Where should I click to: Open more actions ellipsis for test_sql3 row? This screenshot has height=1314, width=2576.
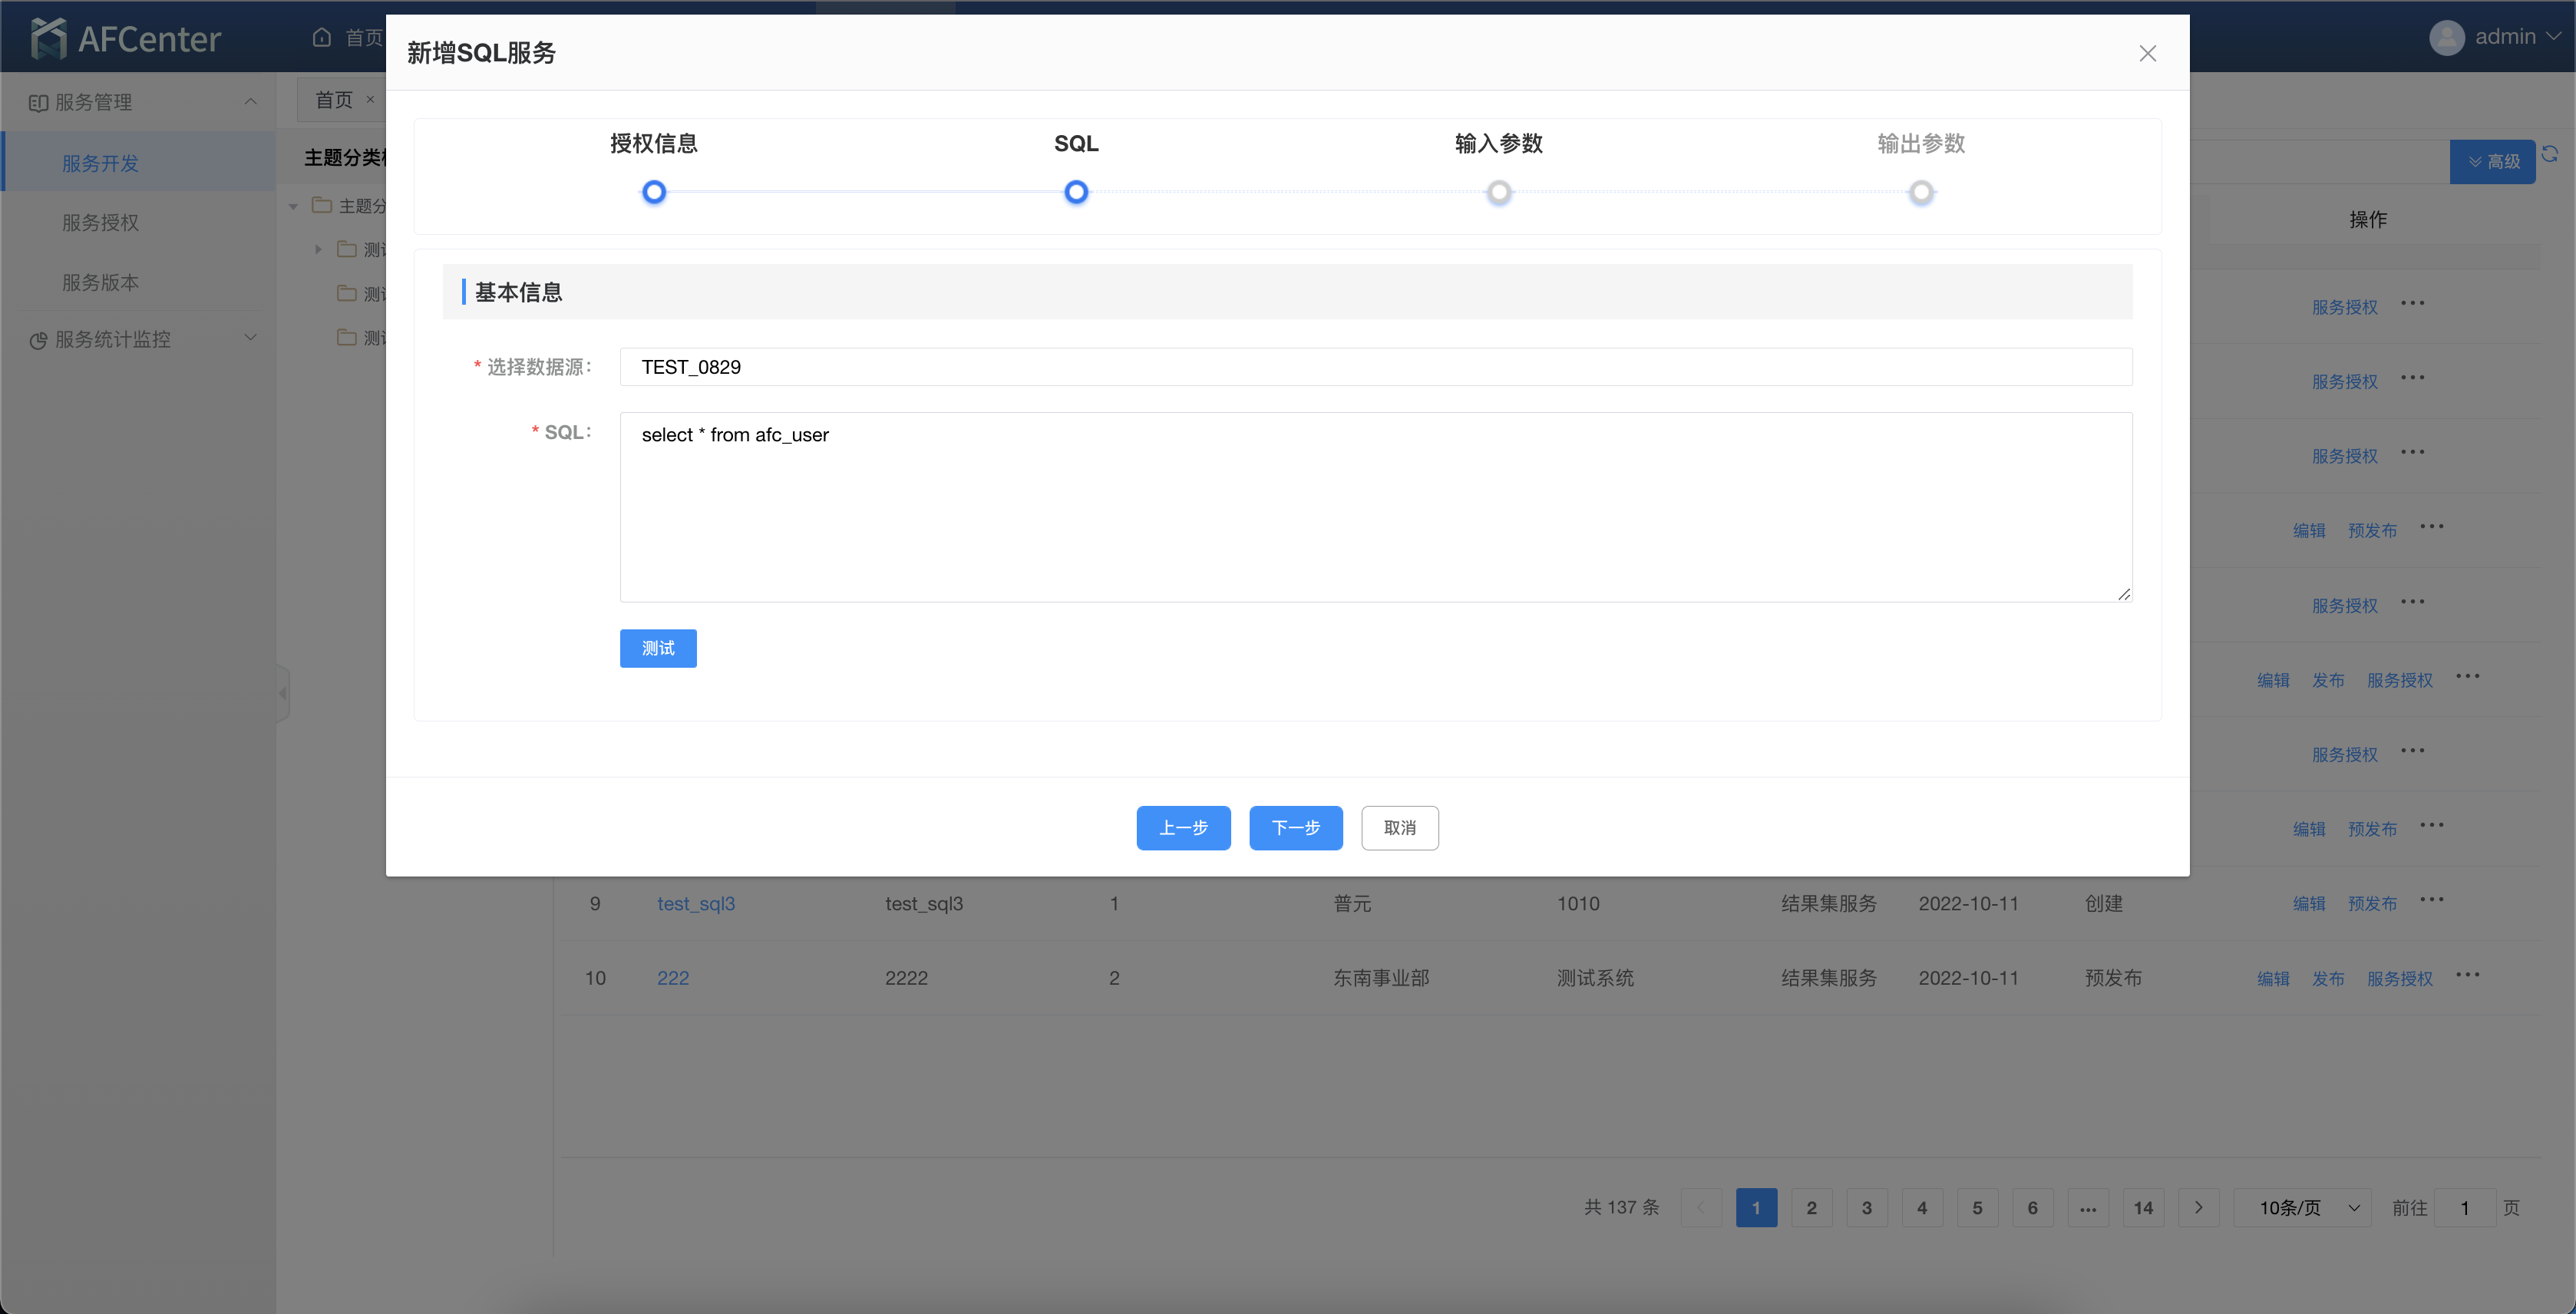[x=2431, y=899]
